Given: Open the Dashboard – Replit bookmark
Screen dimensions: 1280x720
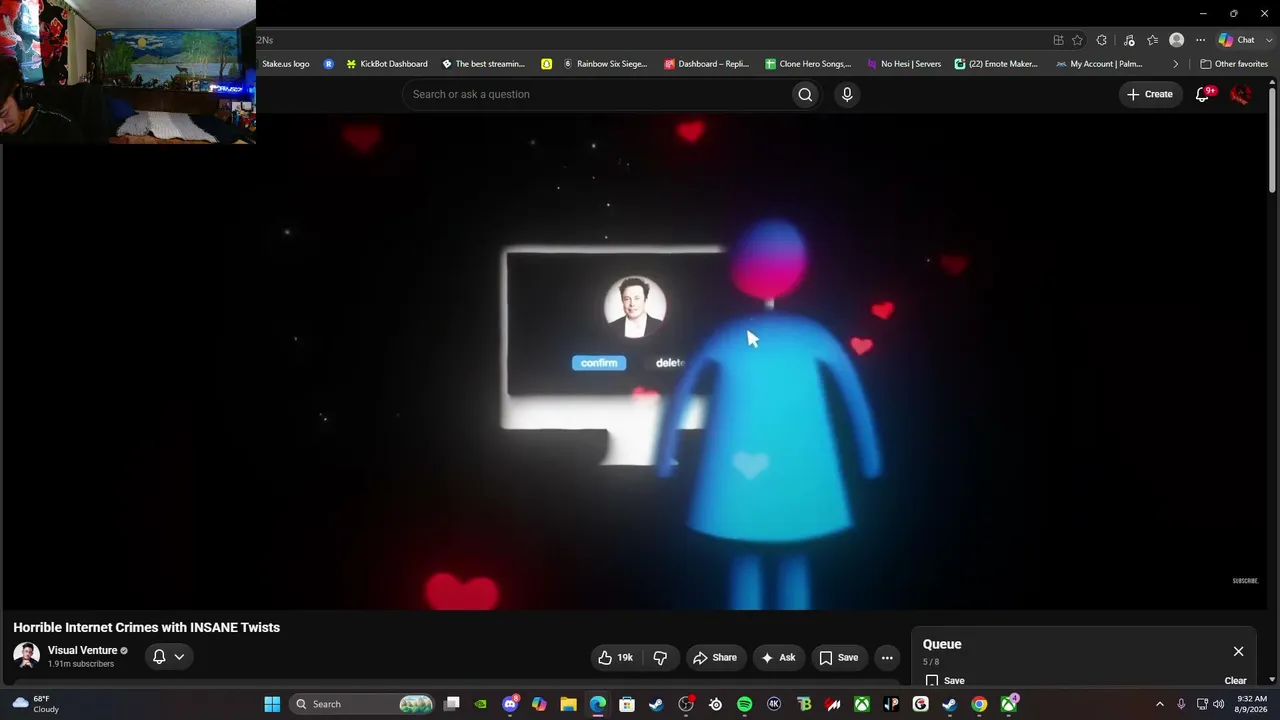Looking at the screenshot, I should [706, 64].
